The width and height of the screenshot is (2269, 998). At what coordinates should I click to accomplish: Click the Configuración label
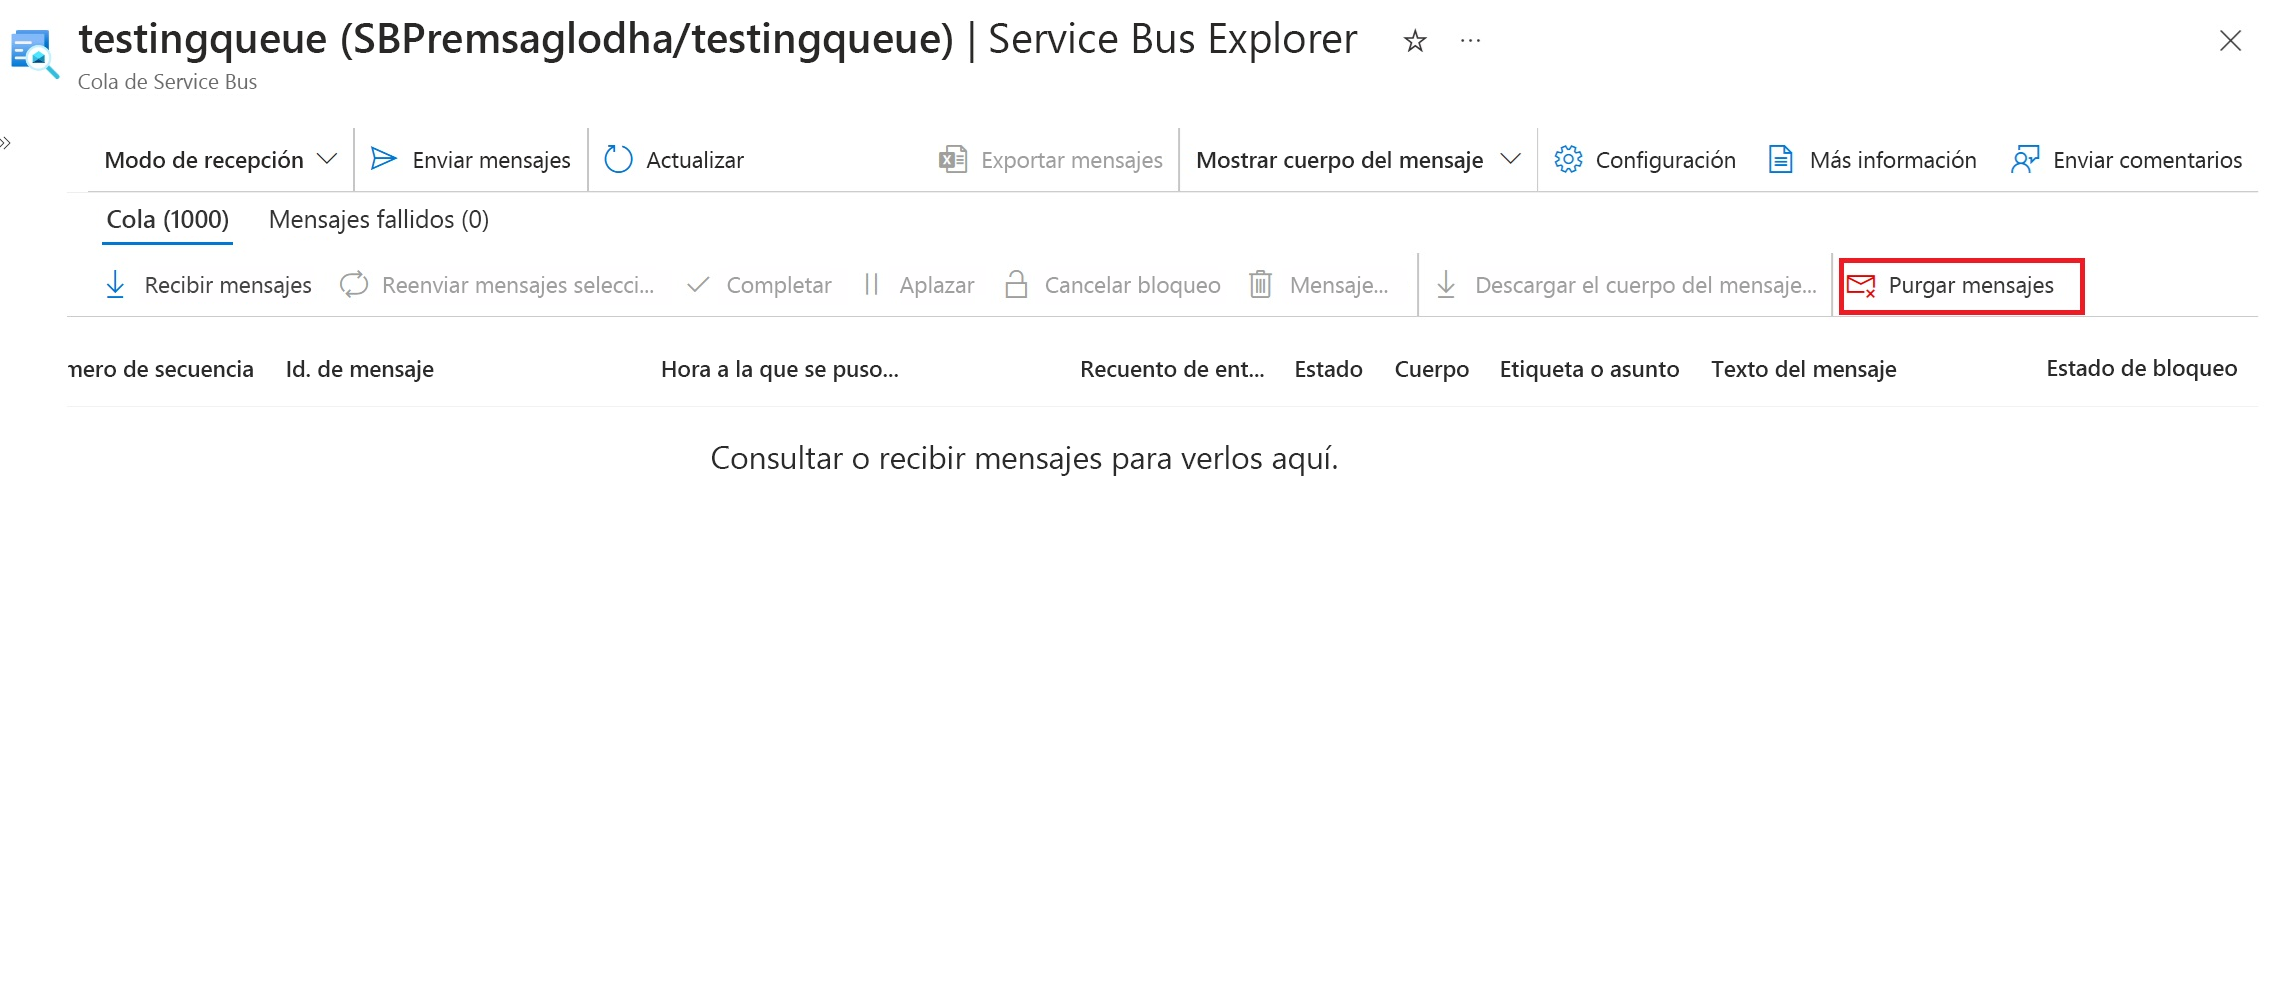pos(1665,160)
